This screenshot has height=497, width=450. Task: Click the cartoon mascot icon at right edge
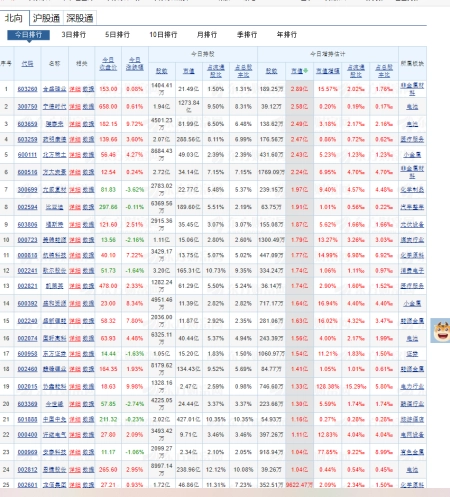pos(441,331)
